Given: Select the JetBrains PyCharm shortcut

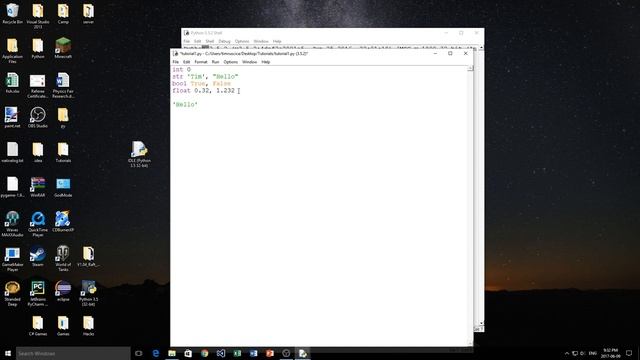Looking at the screenshot, I should 38,293.
